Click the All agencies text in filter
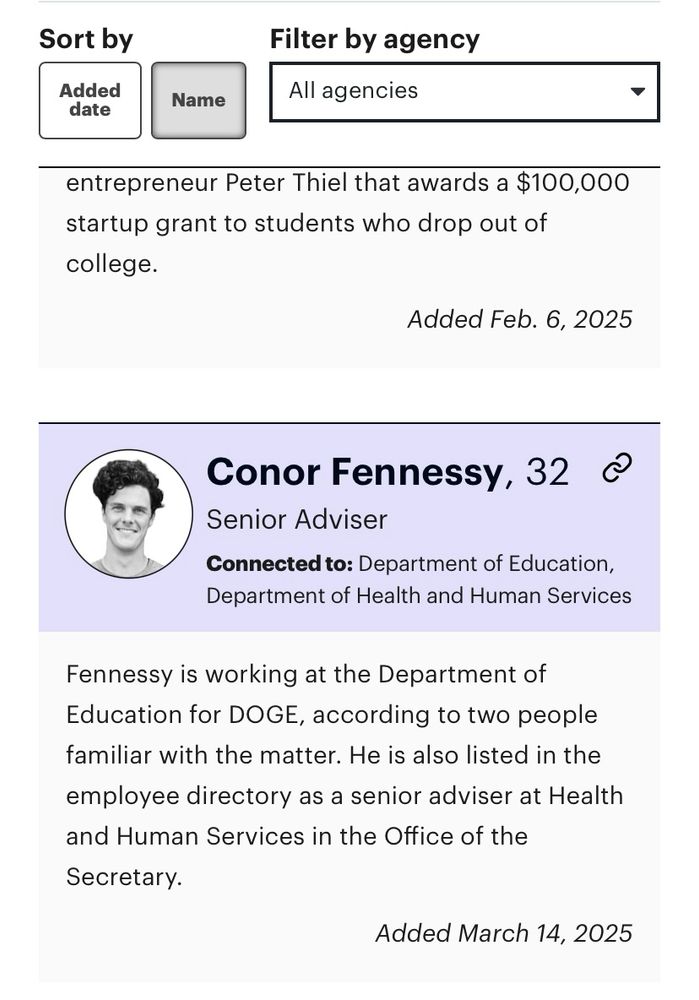699x1000 pixels. (x=353, y=91)
